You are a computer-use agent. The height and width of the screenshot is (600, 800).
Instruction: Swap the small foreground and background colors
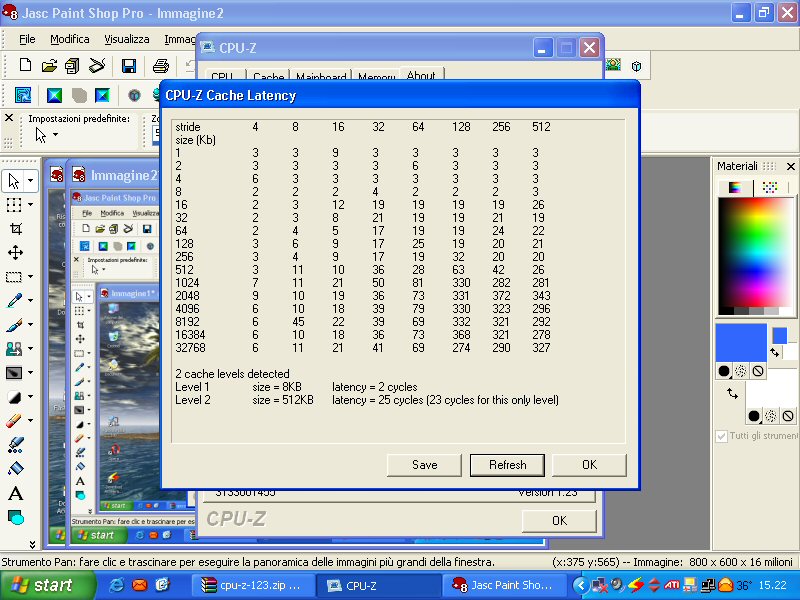(x=774, y=352)
